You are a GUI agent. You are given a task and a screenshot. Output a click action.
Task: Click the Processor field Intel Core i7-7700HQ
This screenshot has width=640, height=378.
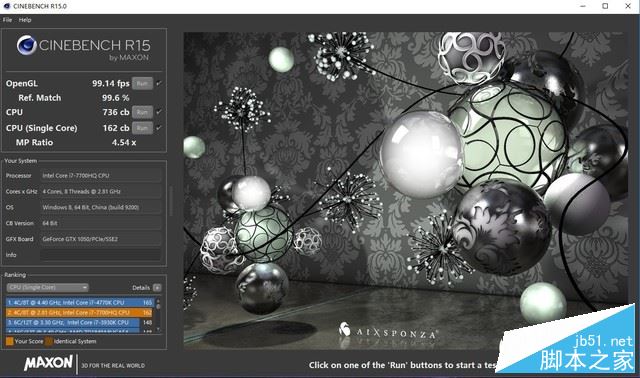click(x=100, y=176)
